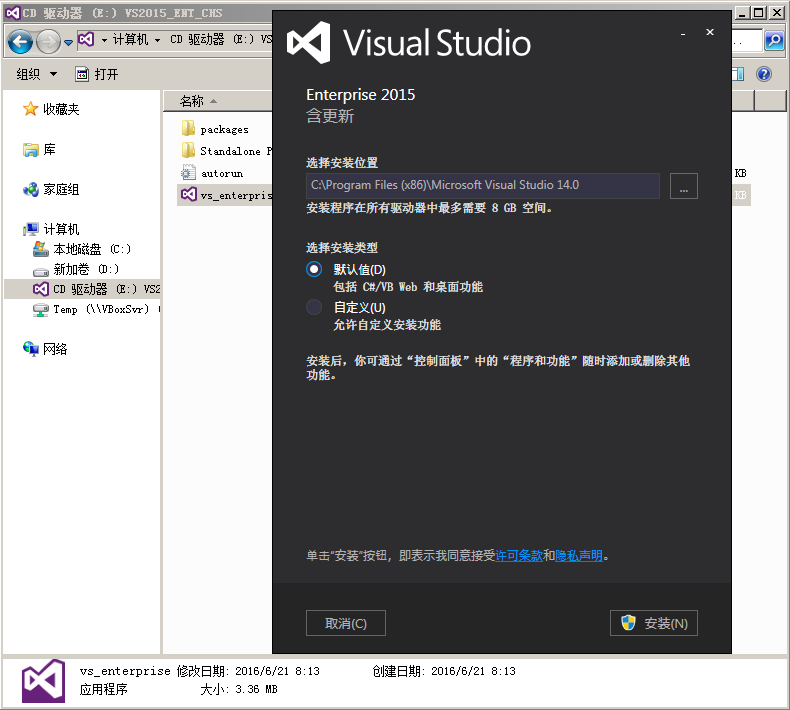Viewport: 790px width, 710px height.
Task: Click the autorun file icon
Action: 188,172
